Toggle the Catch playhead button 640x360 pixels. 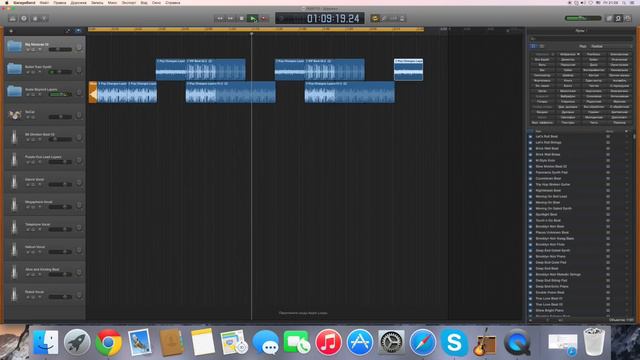78,31
